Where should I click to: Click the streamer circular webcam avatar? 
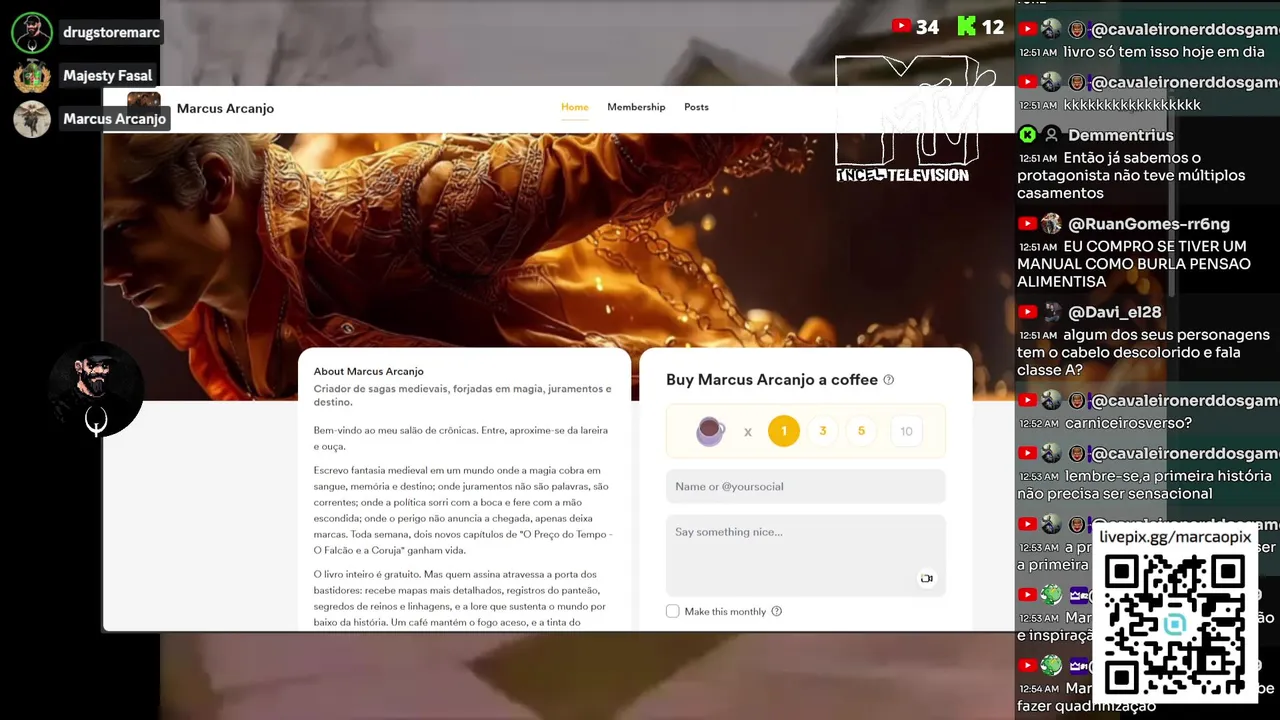point(96,389)
